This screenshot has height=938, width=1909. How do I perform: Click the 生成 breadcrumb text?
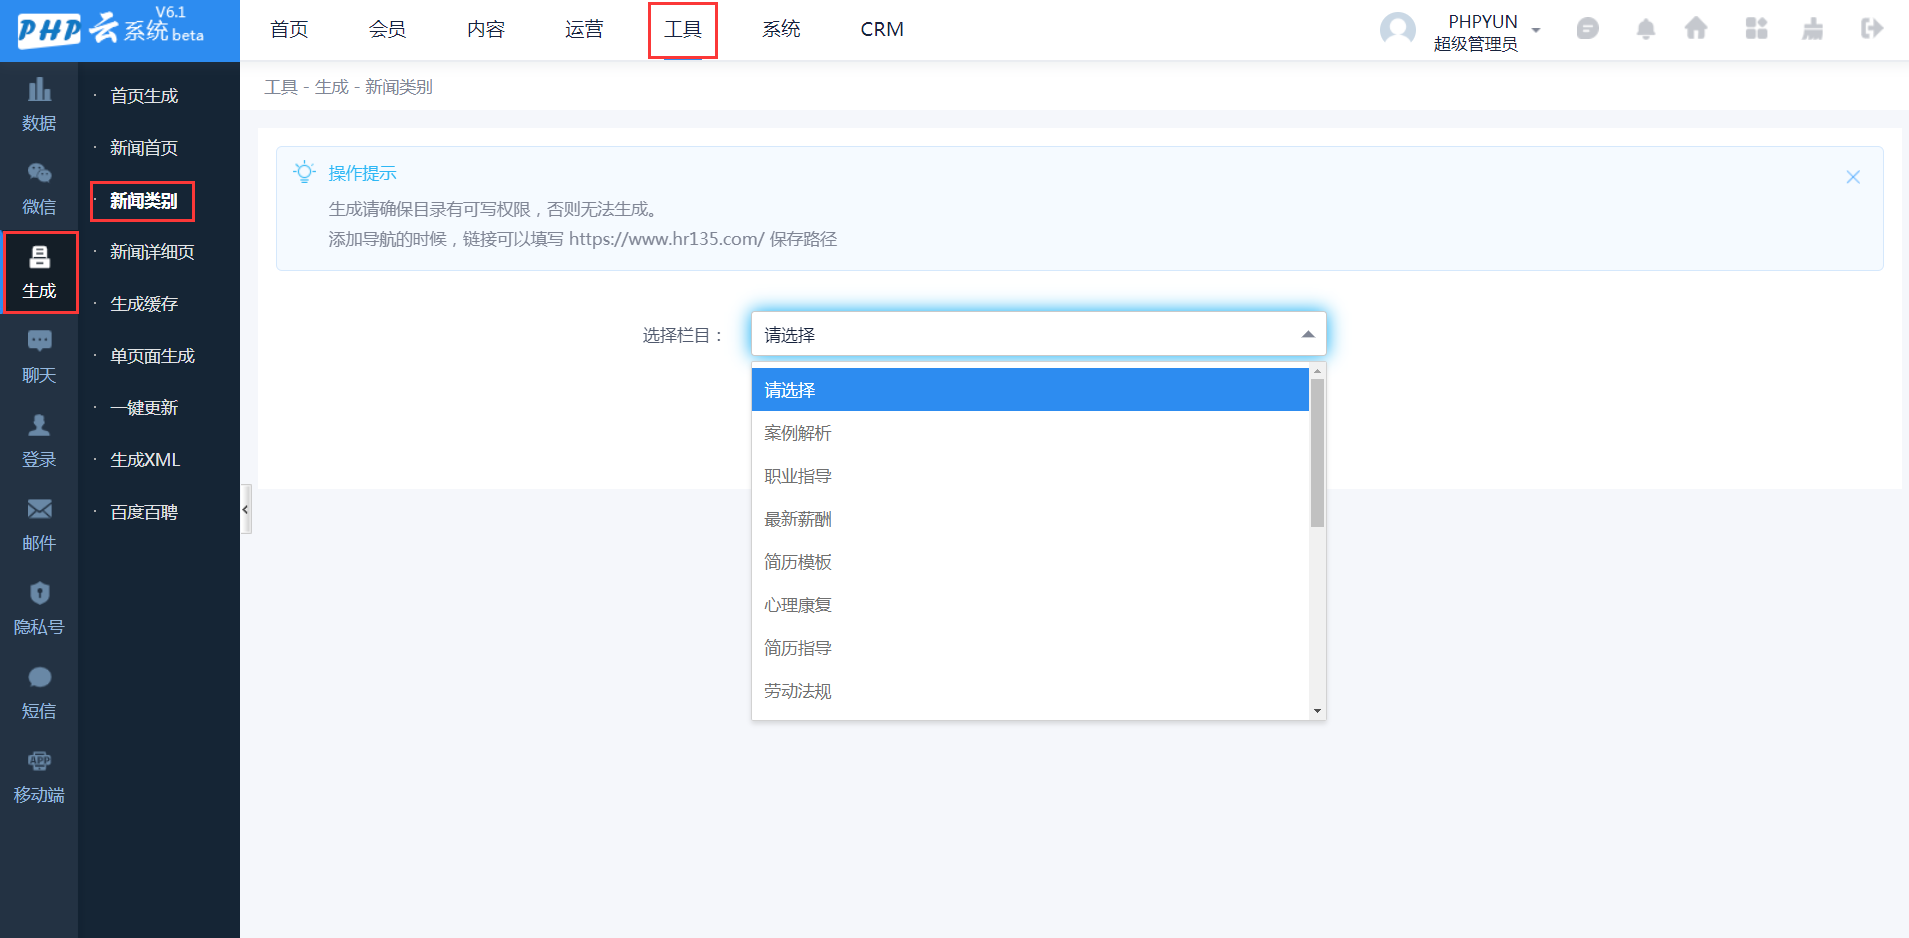click(x=332, y=87)
